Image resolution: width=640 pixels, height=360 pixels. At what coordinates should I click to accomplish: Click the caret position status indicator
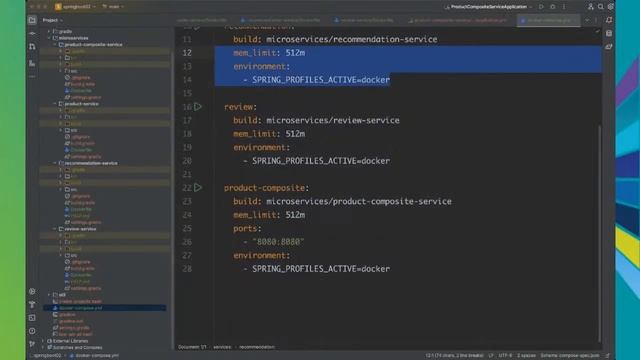[454, 356]
